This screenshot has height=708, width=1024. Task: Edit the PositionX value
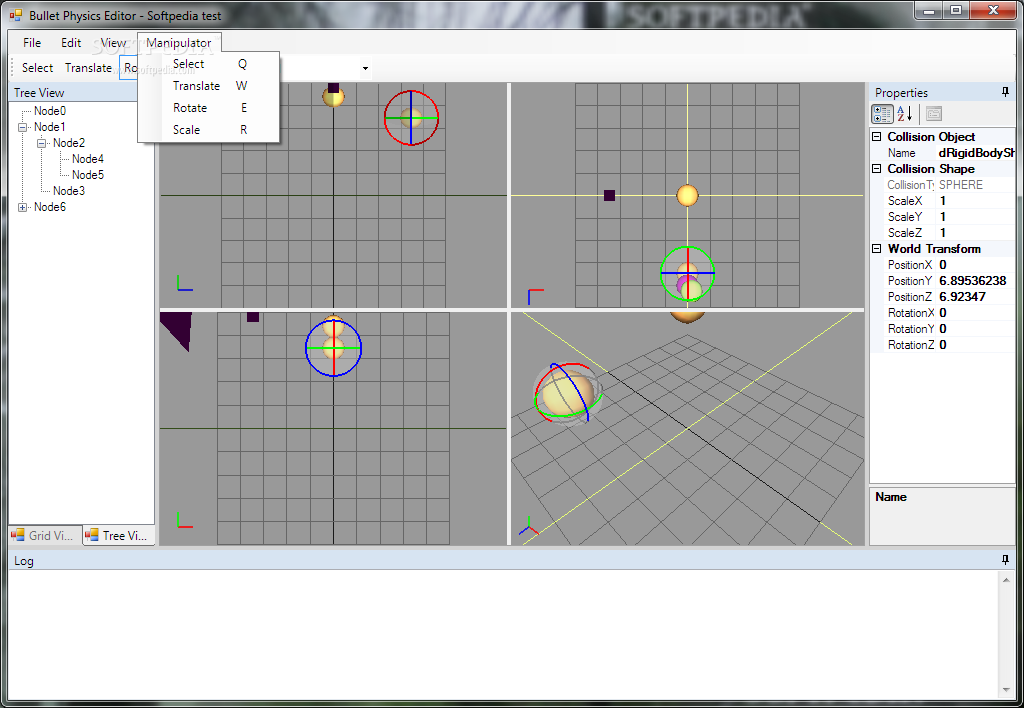pos(976,265)
